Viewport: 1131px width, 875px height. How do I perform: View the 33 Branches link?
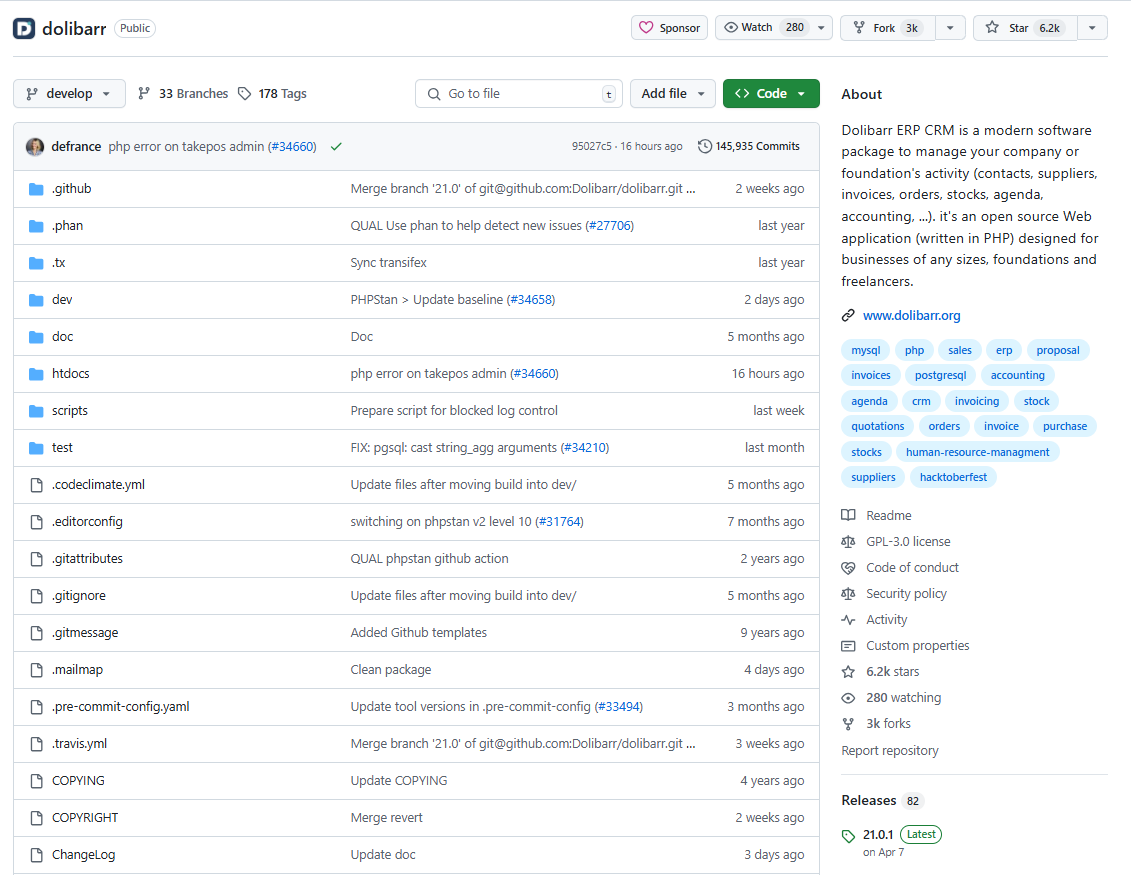(183, 94)
